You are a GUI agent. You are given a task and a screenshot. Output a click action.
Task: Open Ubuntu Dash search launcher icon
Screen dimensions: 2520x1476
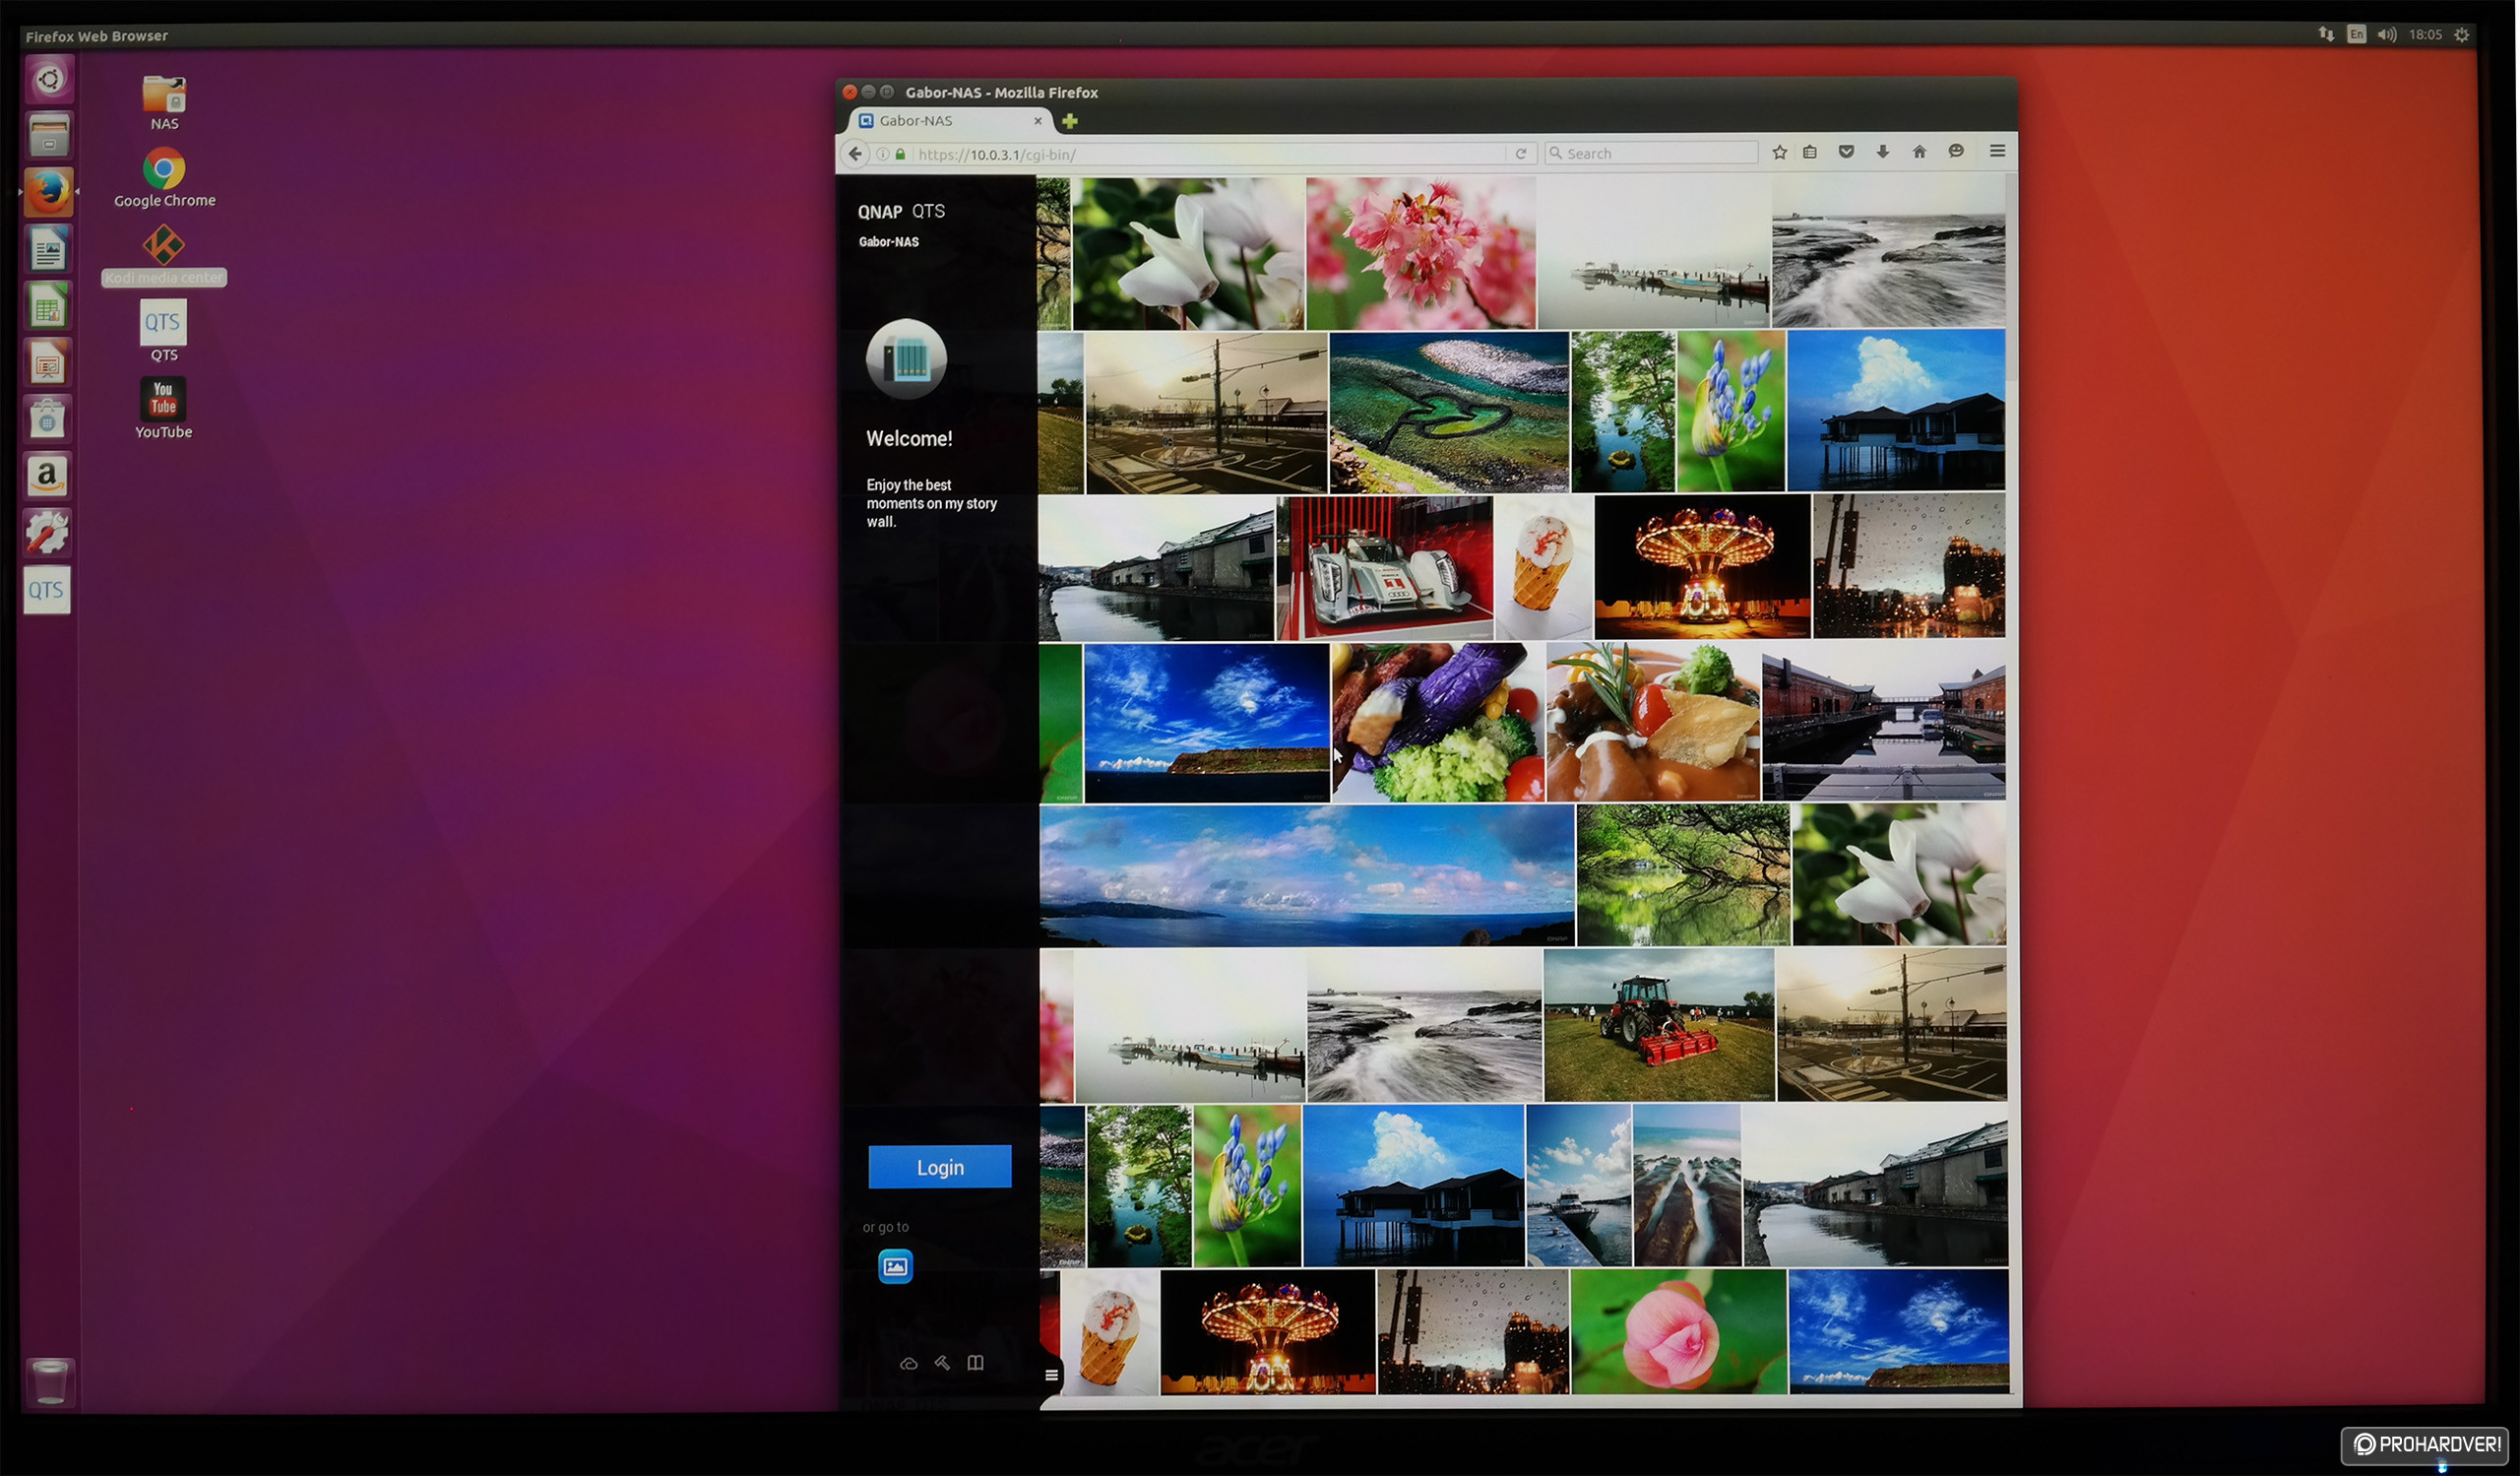click(x=48, y=79)
